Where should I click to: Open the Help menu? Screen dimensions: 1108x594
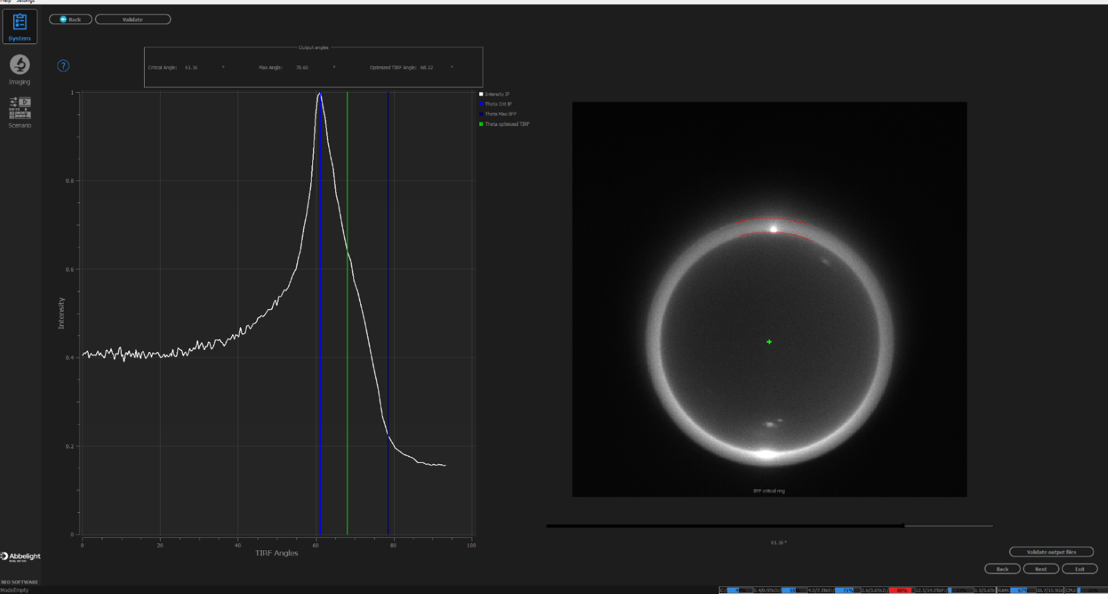click(x=5, y=1)
